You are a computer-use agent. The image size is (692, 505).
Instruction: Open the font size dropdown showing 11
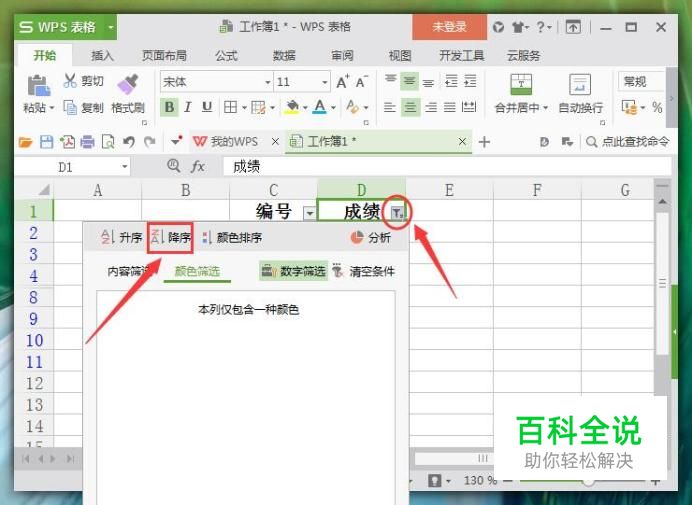325,82
